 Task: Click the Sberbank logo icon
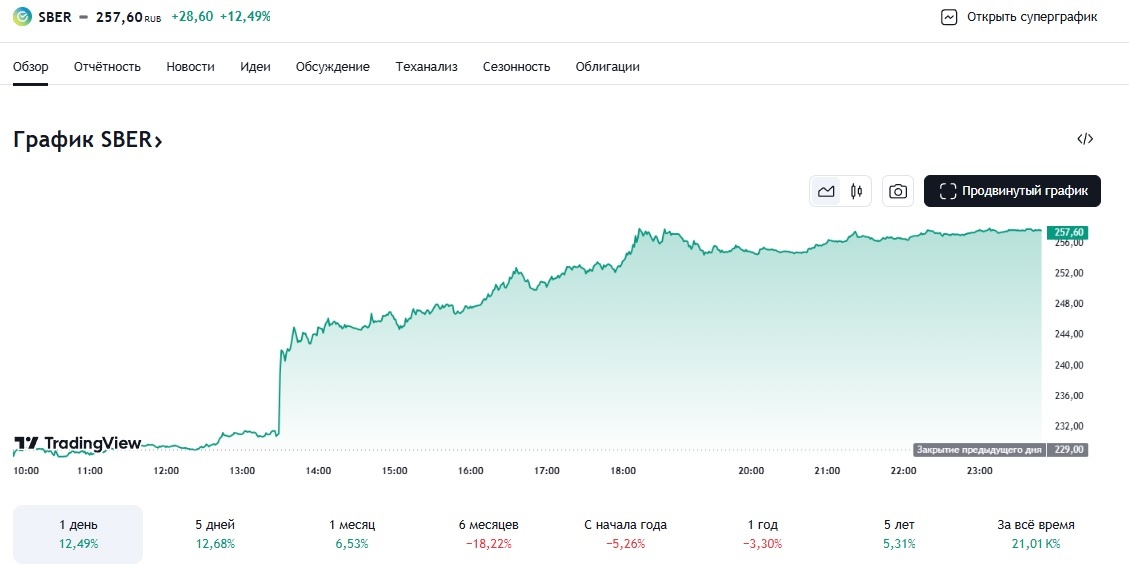click(x=22, y=17)
